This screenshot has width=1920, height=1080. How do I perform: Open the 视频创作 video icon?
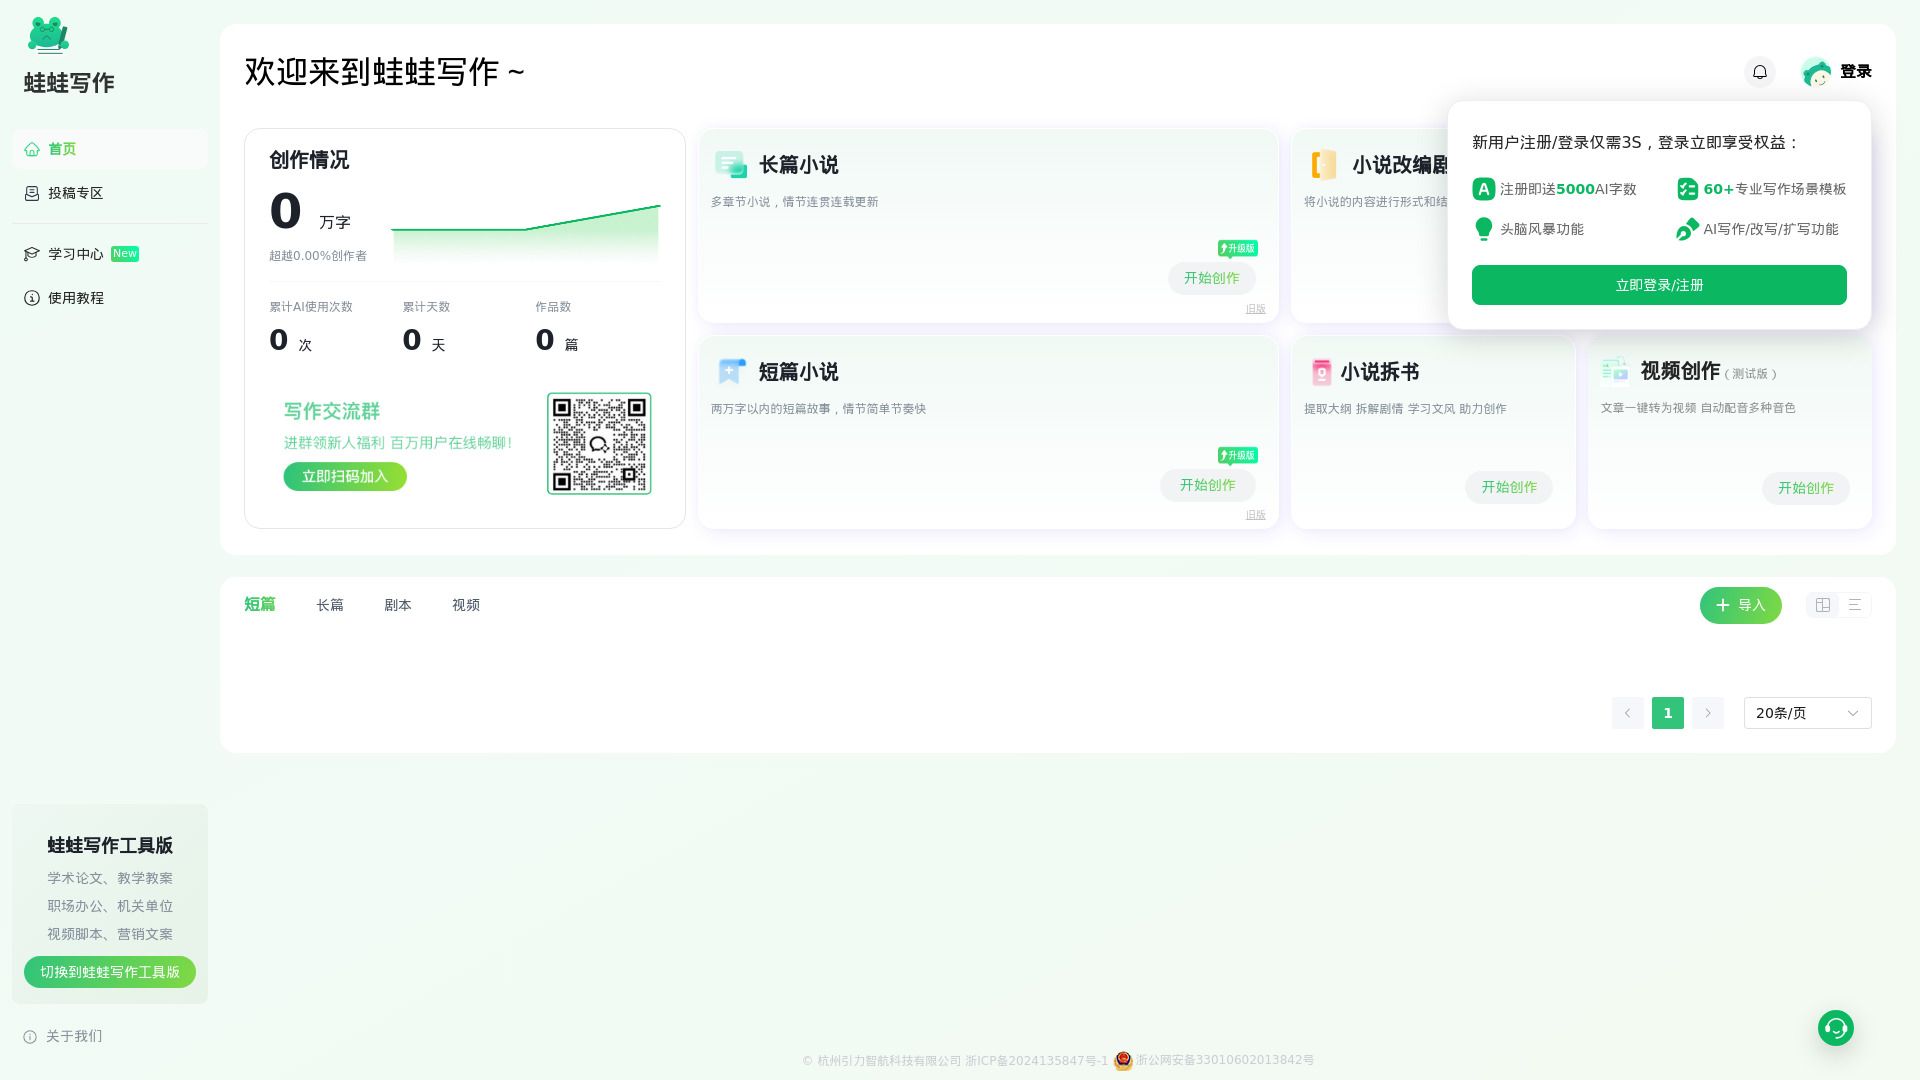[1616, 370]
